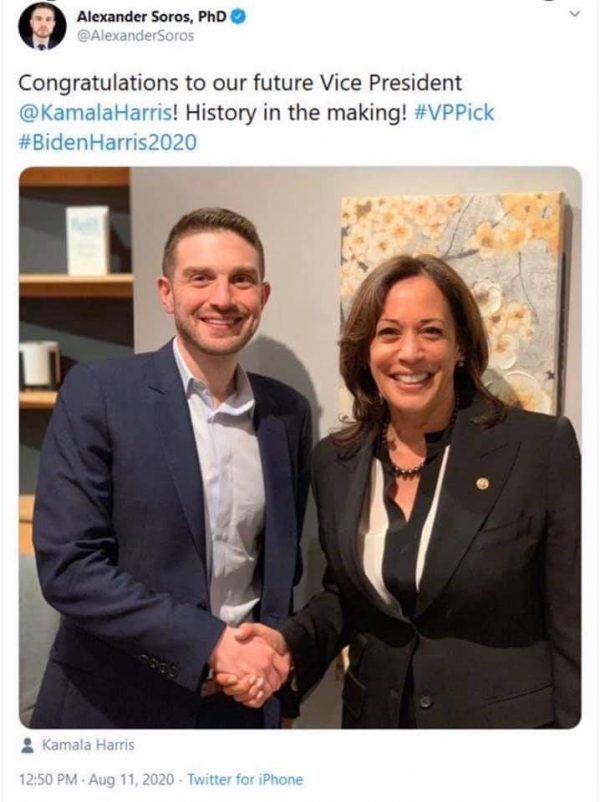Open the #VPPick hashtag

click(x=454, y=113)
